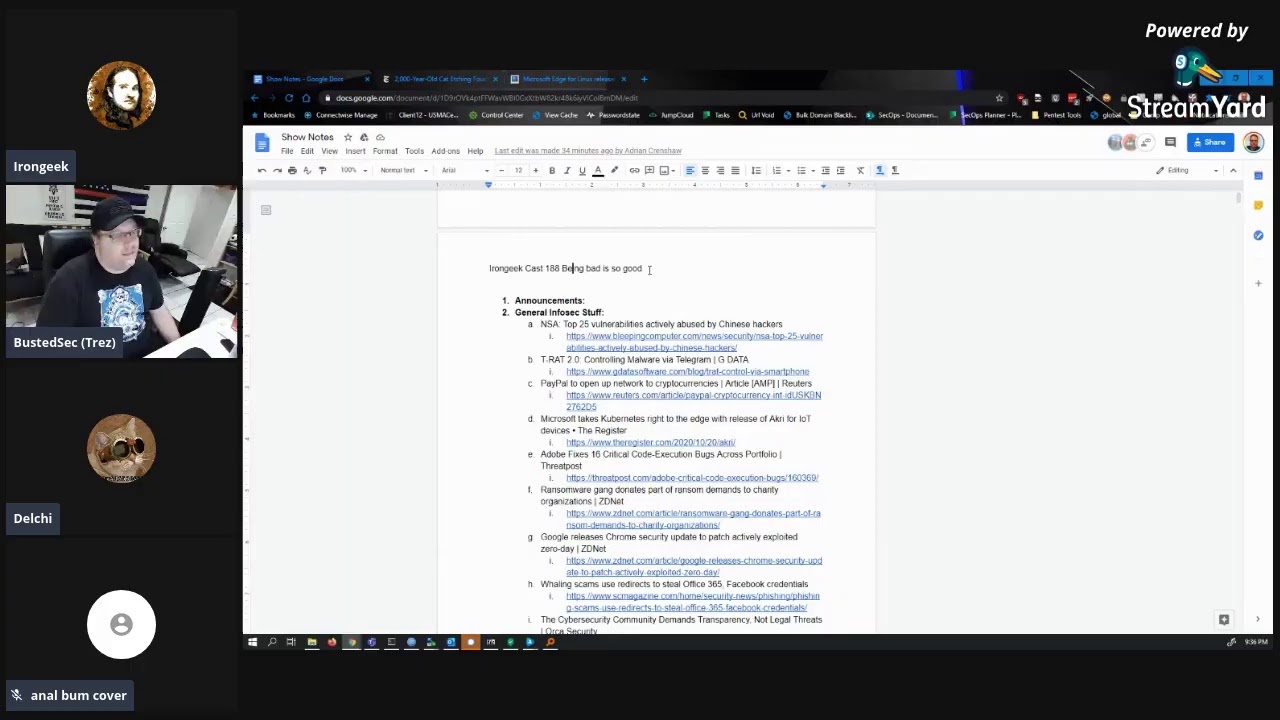Viewport: 1280px width, 720px height.
Task: Open comment history
Action: [1170, 142]
